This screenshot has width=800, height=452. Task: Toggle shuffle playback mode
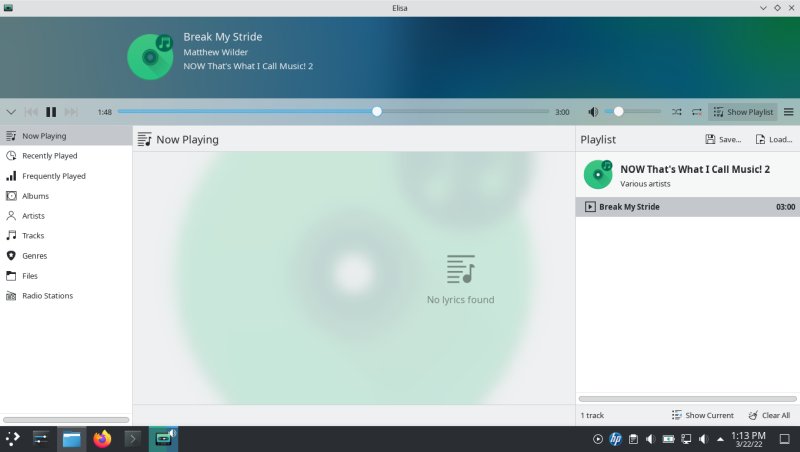point(677,112)
